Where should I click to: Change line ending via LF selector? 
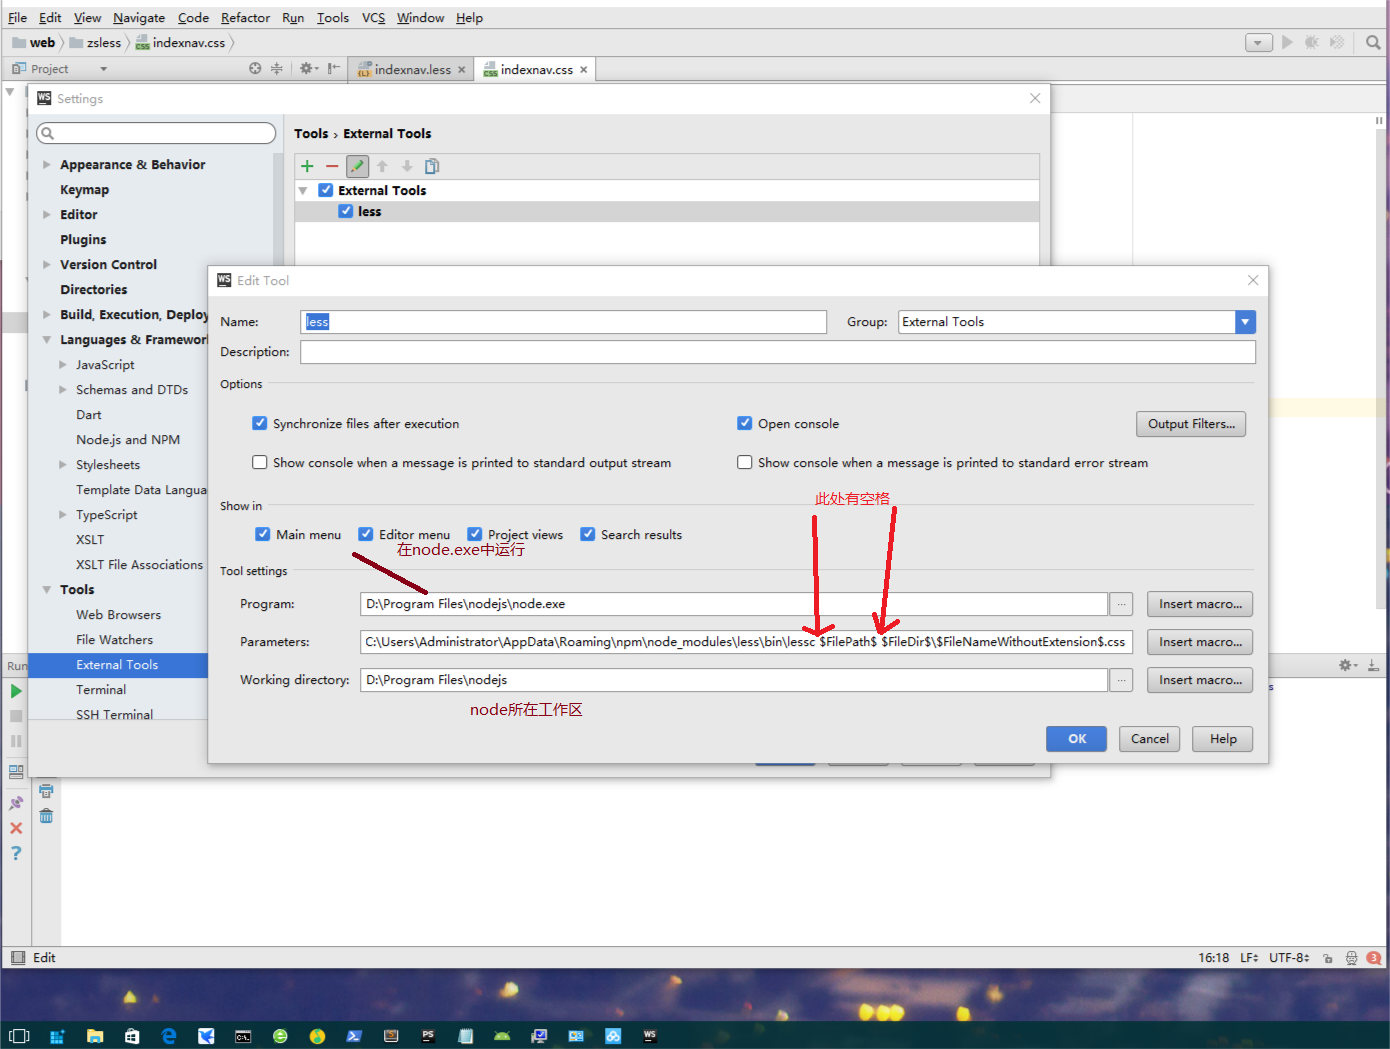1248,957
